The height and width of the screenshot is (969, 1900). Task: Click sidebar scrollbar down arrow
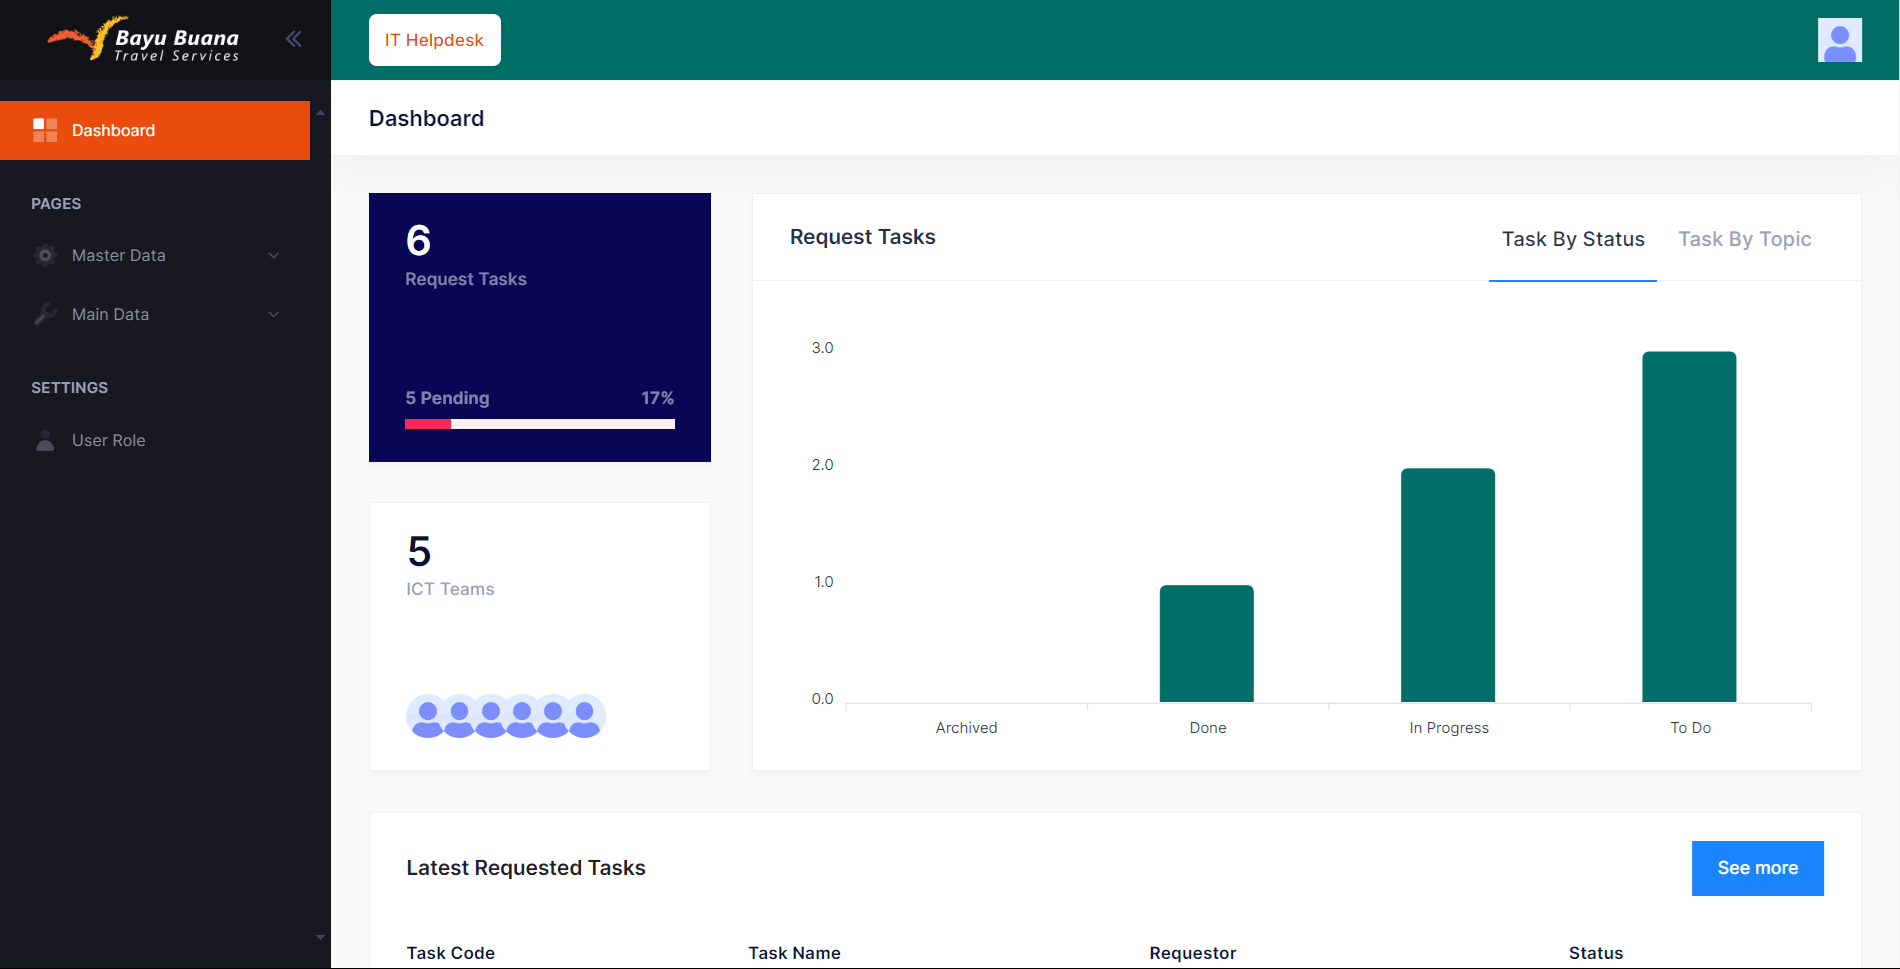(x=320, y=937)
